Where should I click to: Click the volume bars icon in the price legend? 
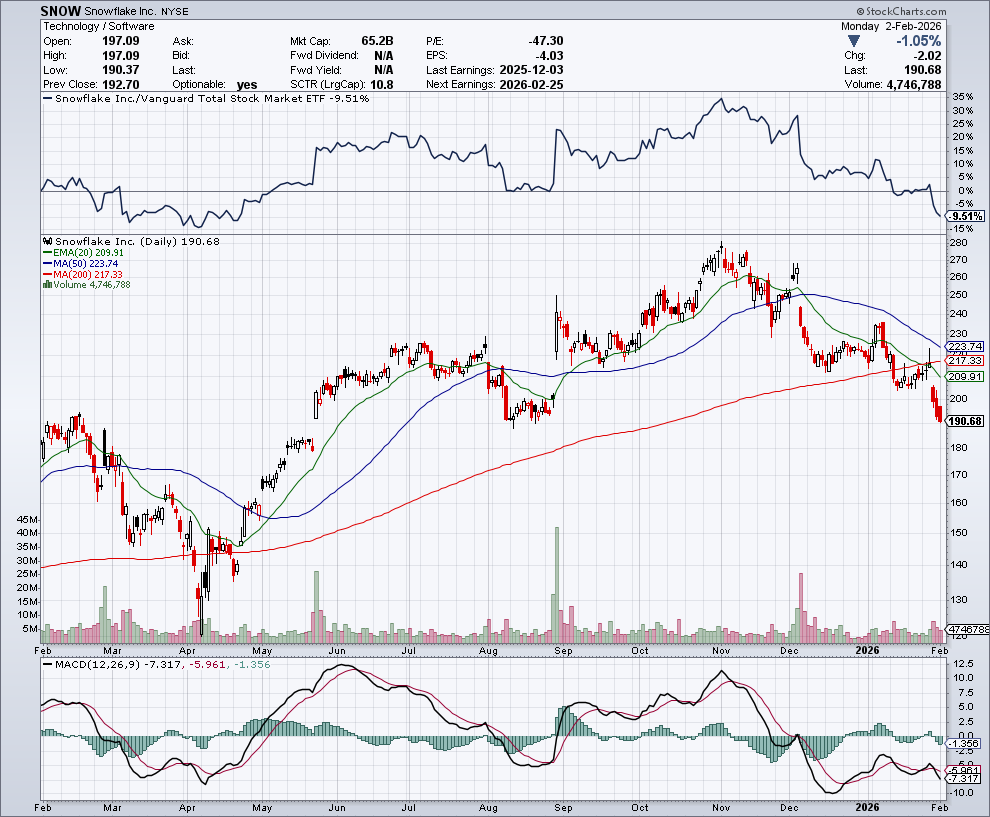[x=47, y=285]
